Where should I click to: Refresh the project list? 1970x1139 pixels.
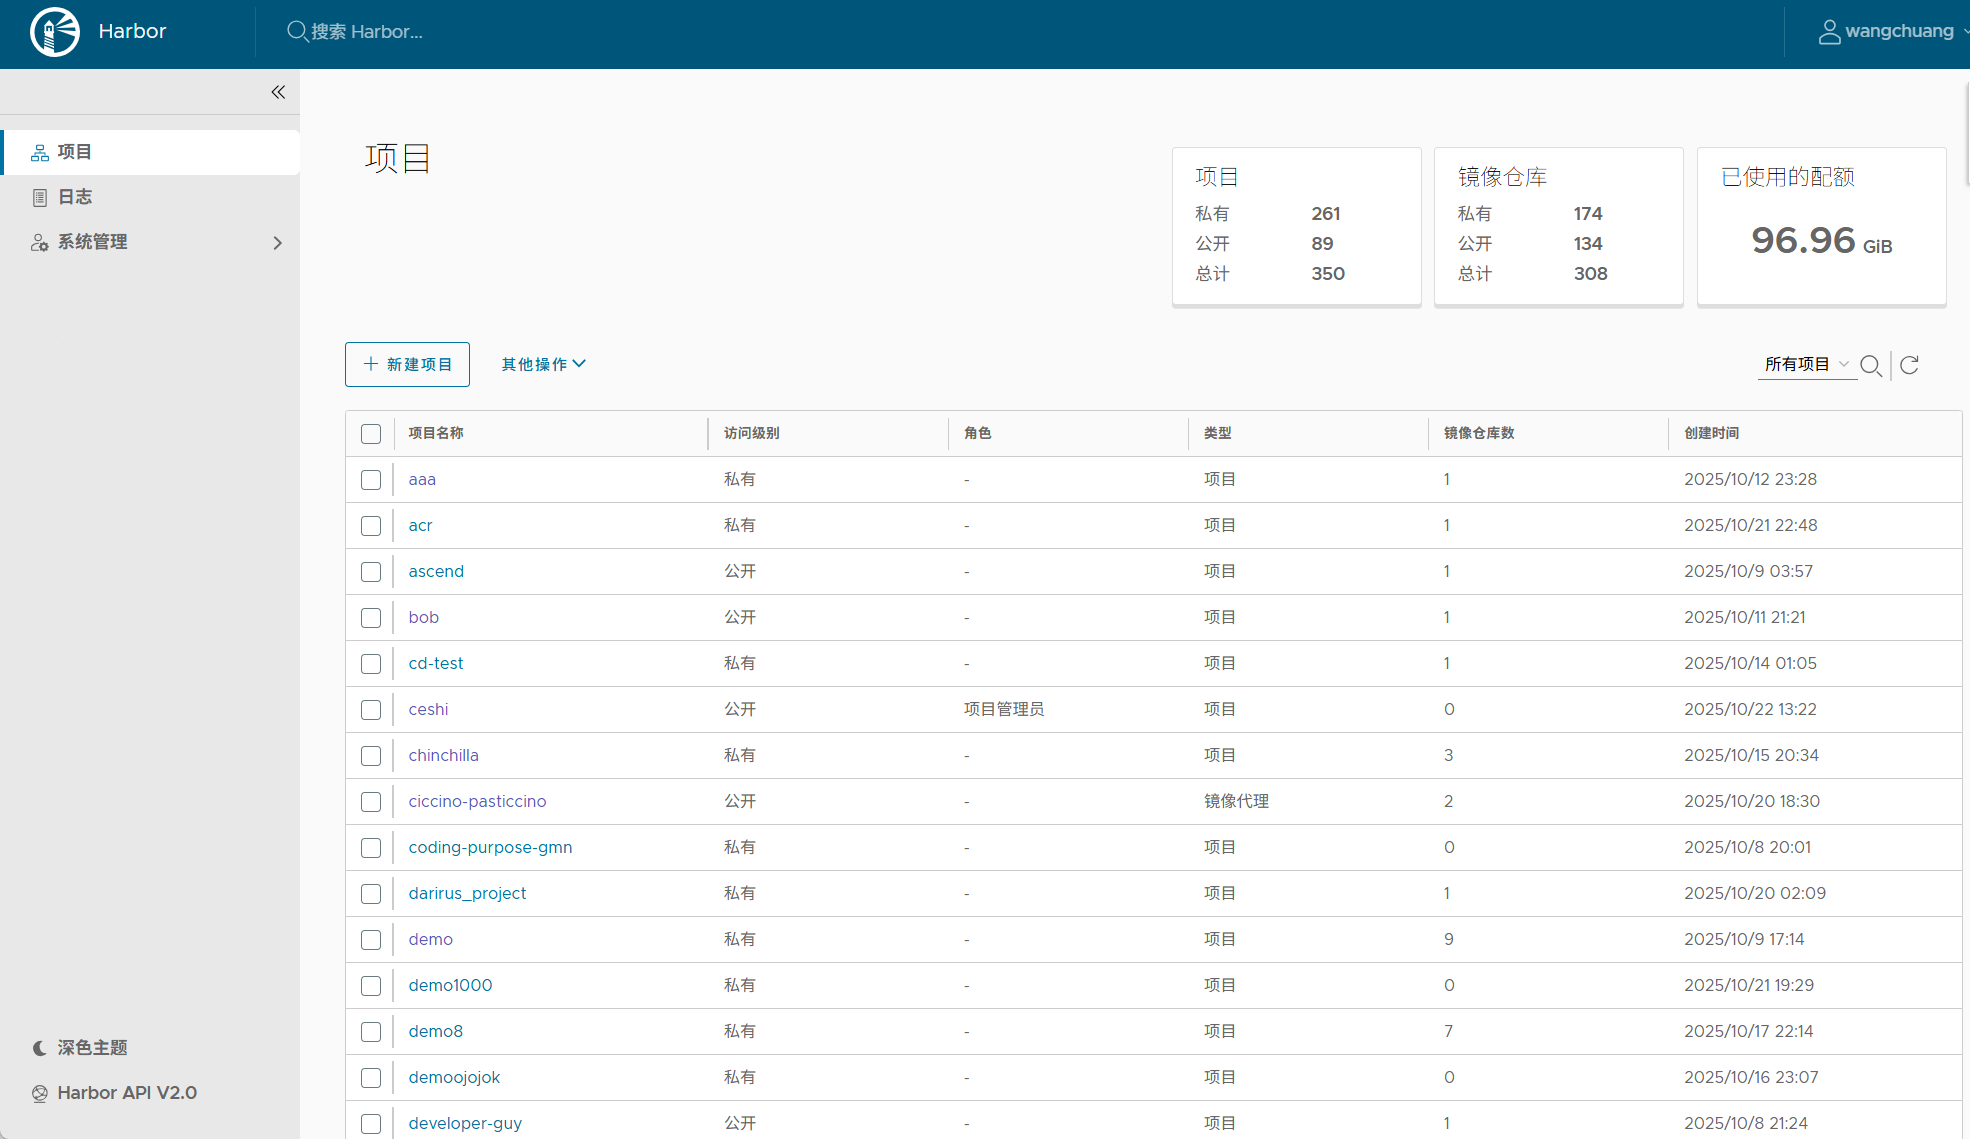tap(1909, 365)
